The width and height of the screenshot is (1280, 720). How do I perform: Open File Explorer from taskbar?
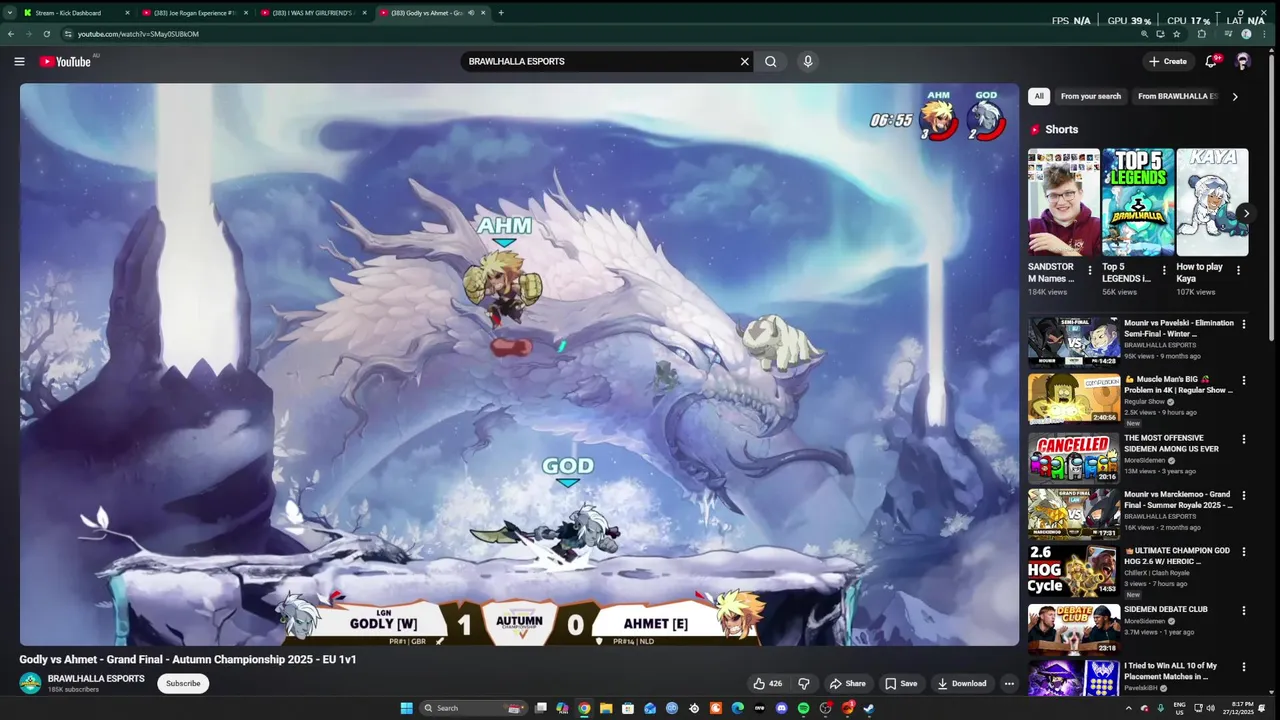click(606, 708)
